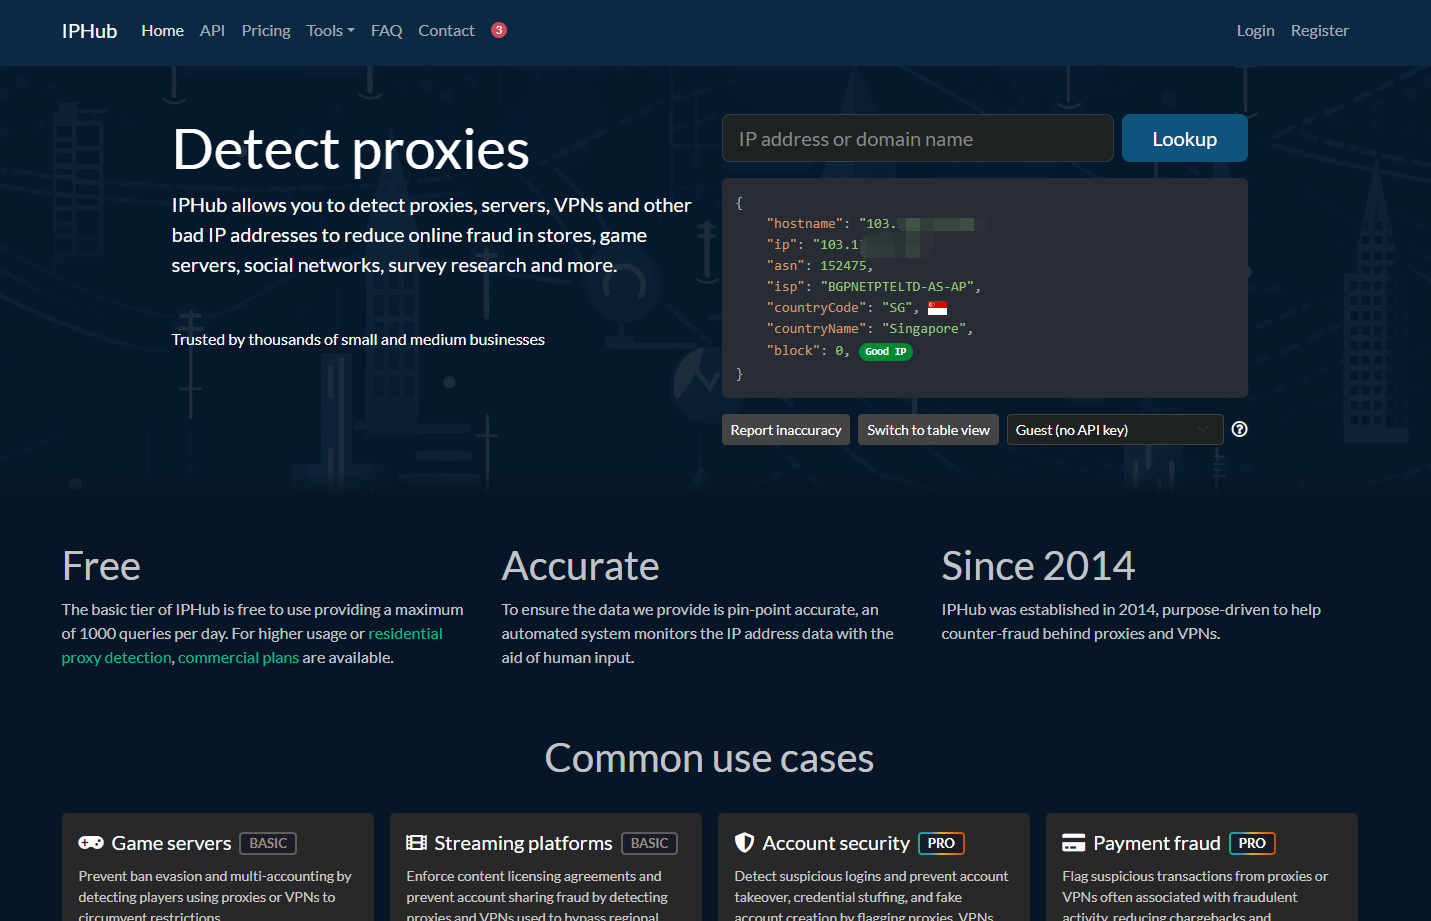This screenshot has width=1431, height=921.
Task: Follow the commercial plans link
Action: [x=238, y=658]
